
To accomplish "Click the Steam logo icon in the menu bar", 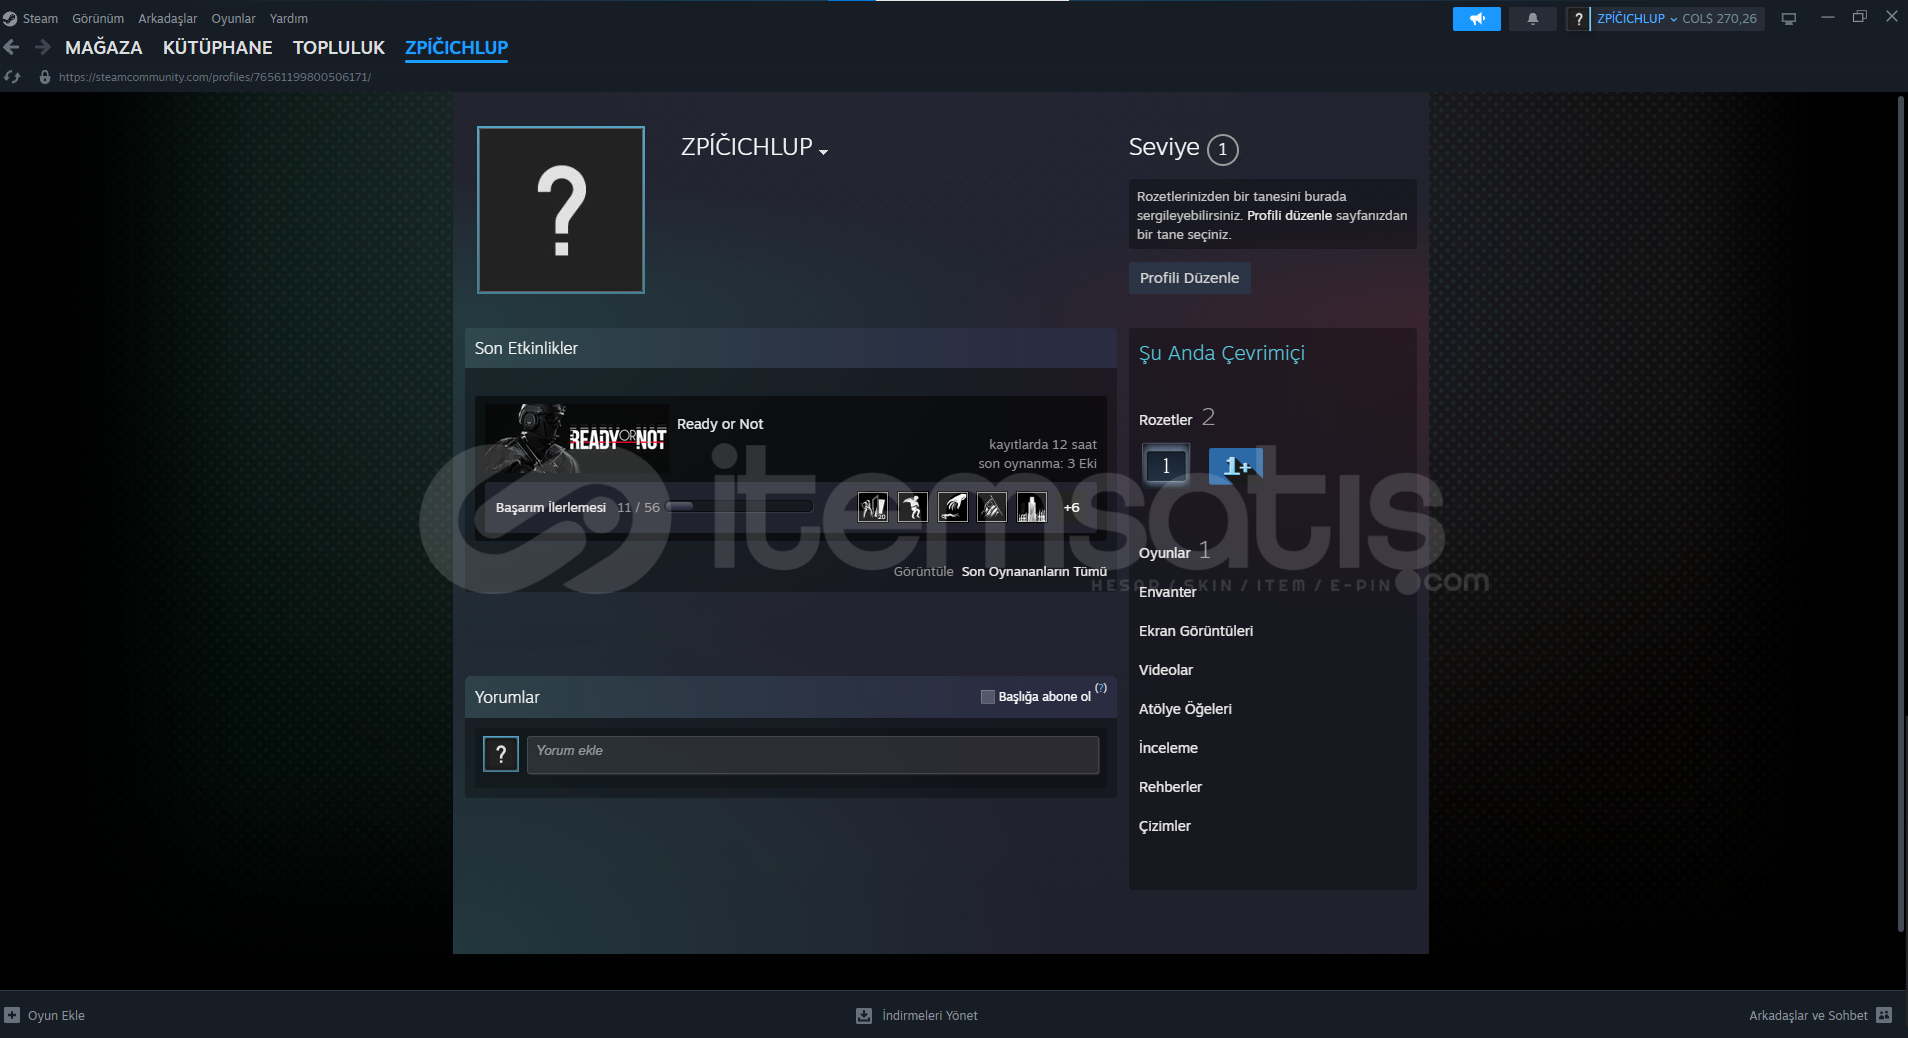I will tap(10, 19).
